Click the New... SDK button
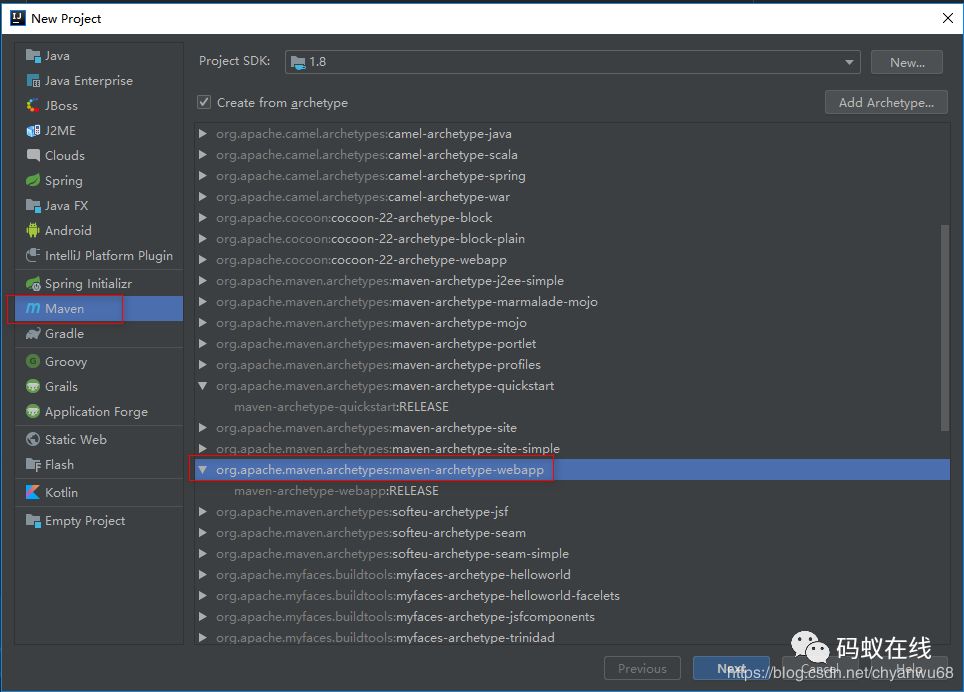The height and width of the screenshot is (692, 964). click(x=907, y=62)
